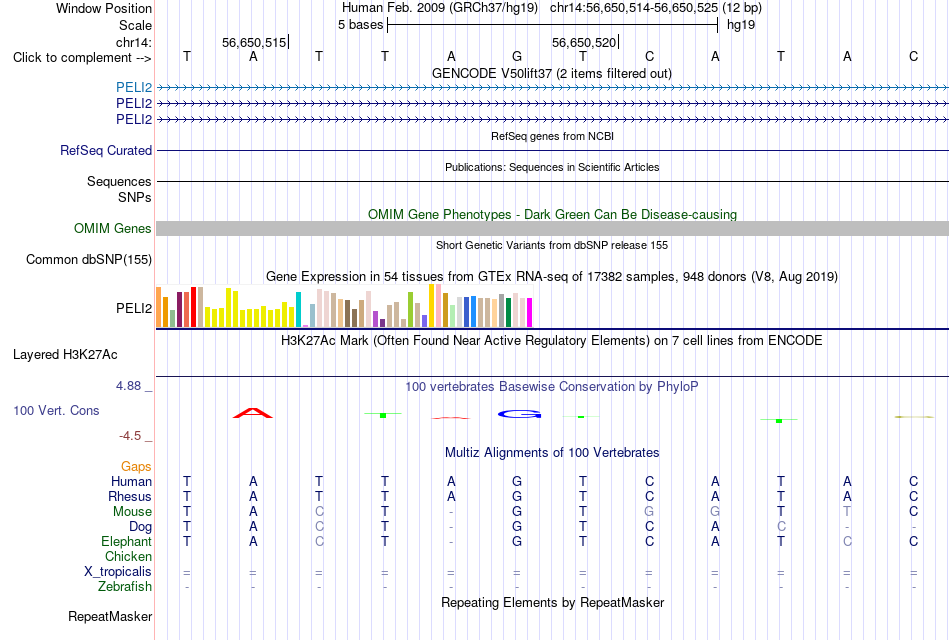The height and width of the screenshot is (640, 950).
Task: Click 'RefSeq genes from NCBI' title
Action: point(553,136)
